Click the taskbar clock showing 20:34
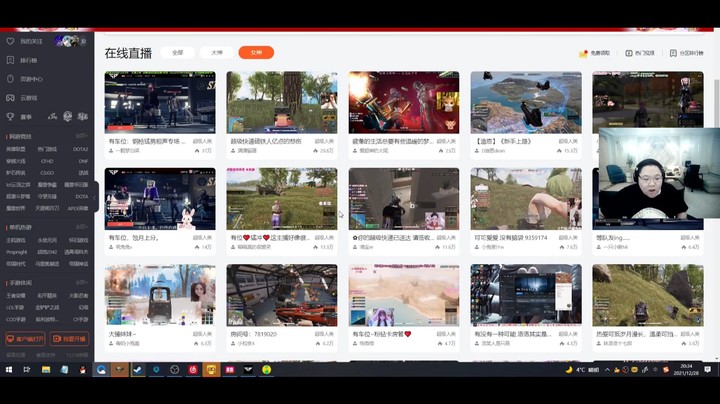Viewport: 720px width, 404px height. [x=686, y=370]
